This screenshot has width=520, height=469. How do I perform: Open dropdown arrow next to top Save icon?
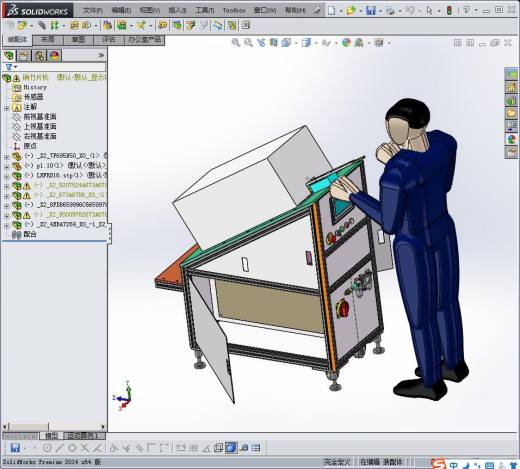coord(380,11)
